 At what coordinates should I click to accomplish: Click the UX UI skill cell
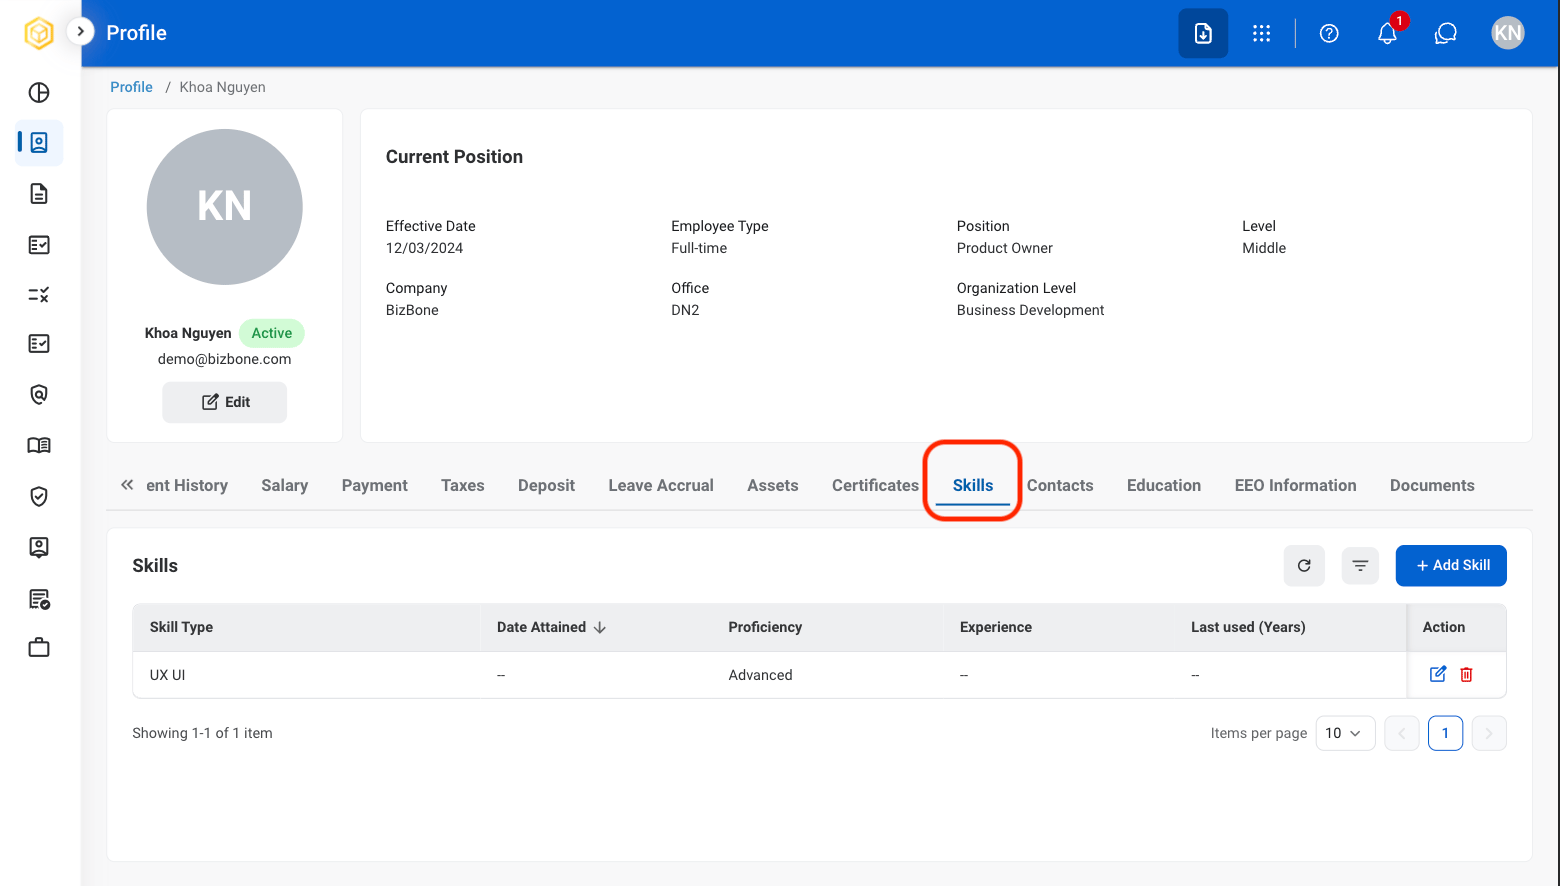click(x=168, y=675)
